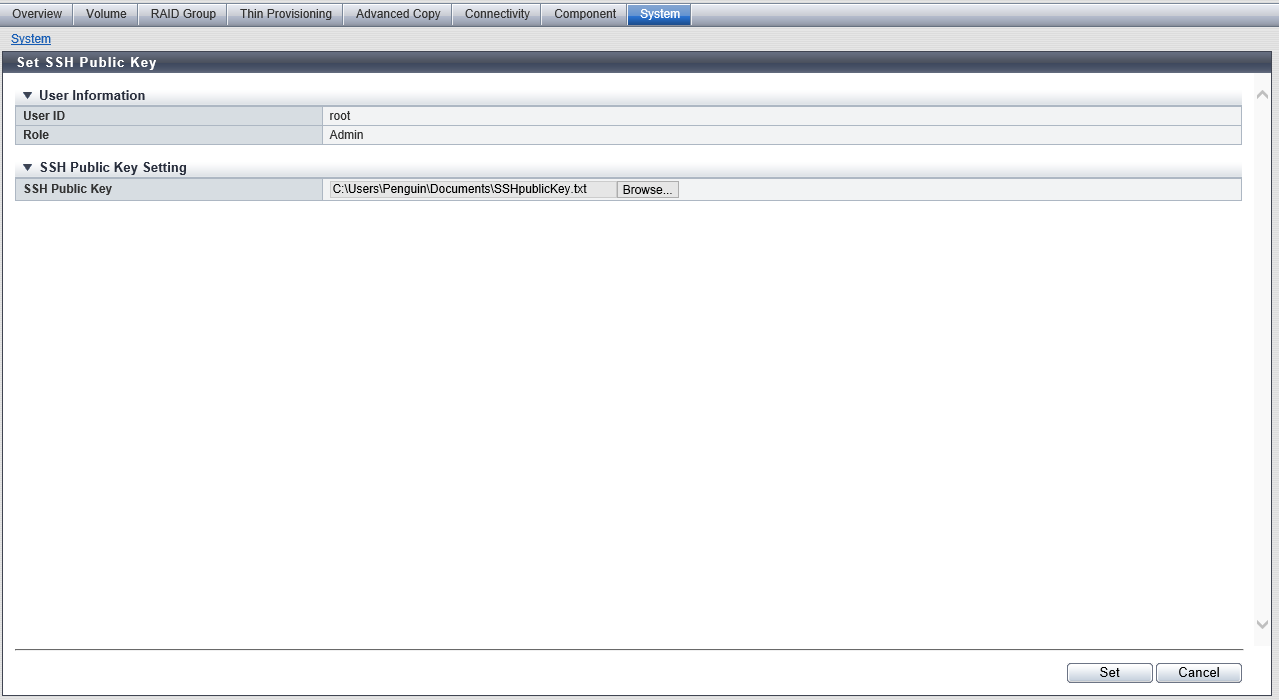This screenshot has height=700, width=1280.
Task: Click the scrollbar up arrow
Action: point(1262,95)
